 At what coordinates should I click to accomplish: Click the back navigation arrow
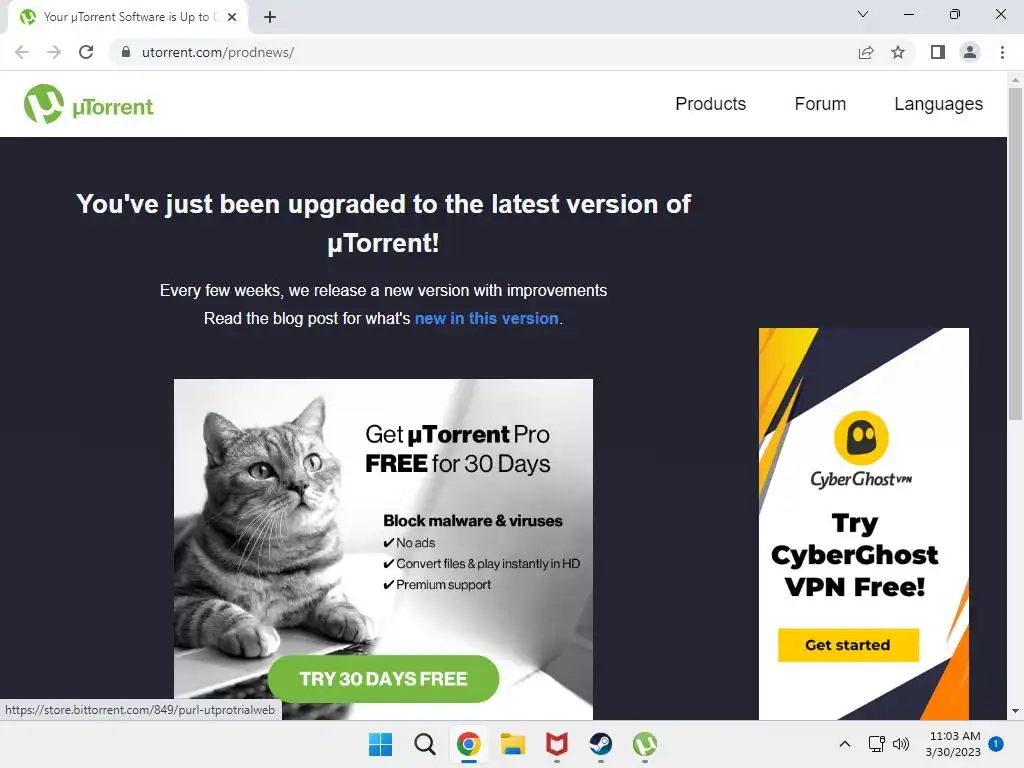tap(22, 52)
